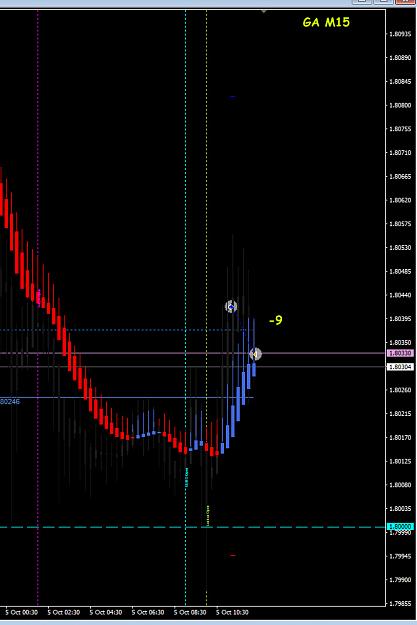Image resolution: width=417 pixels, height=625 pixels.
Task: Click the 1.79855 price scale value
Action: click(x=400, y=603)
